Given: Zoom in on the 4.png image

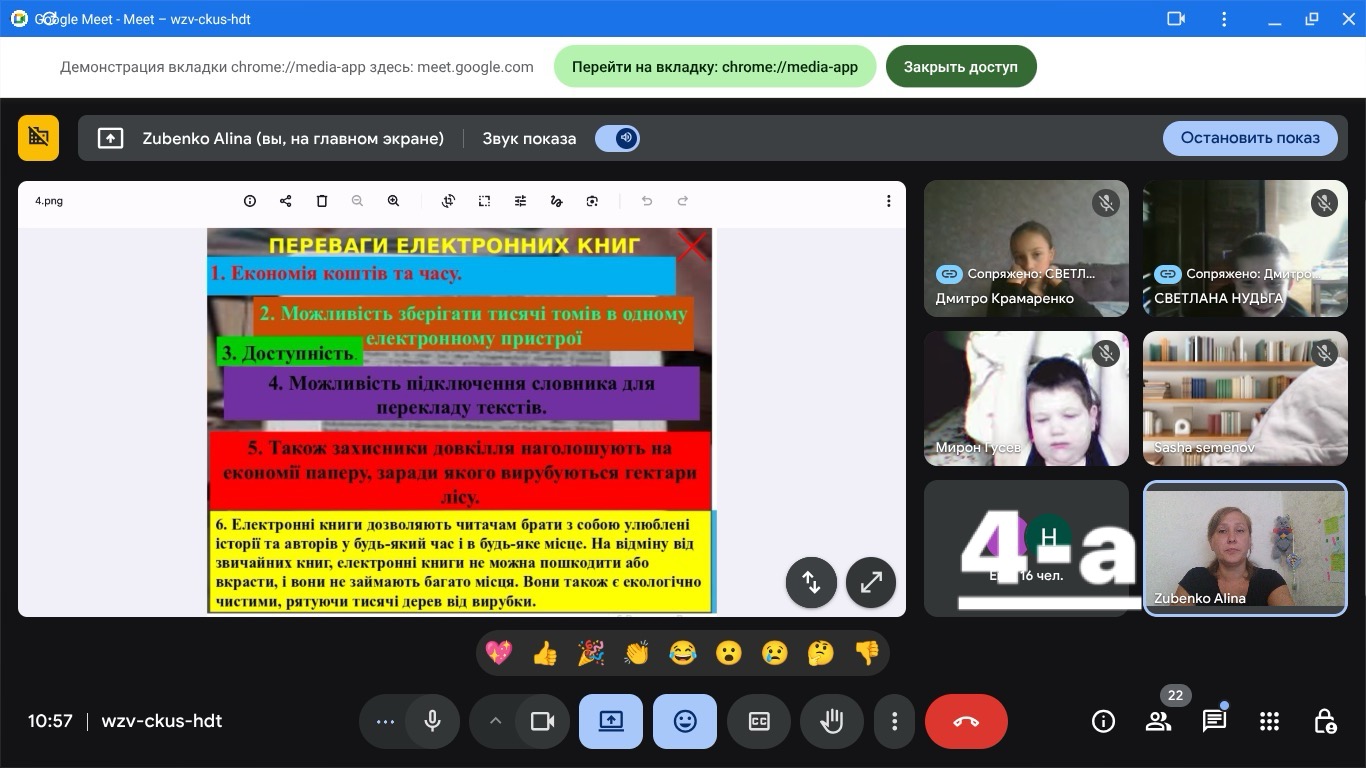Looking at the screenshot, I should 393,201.
